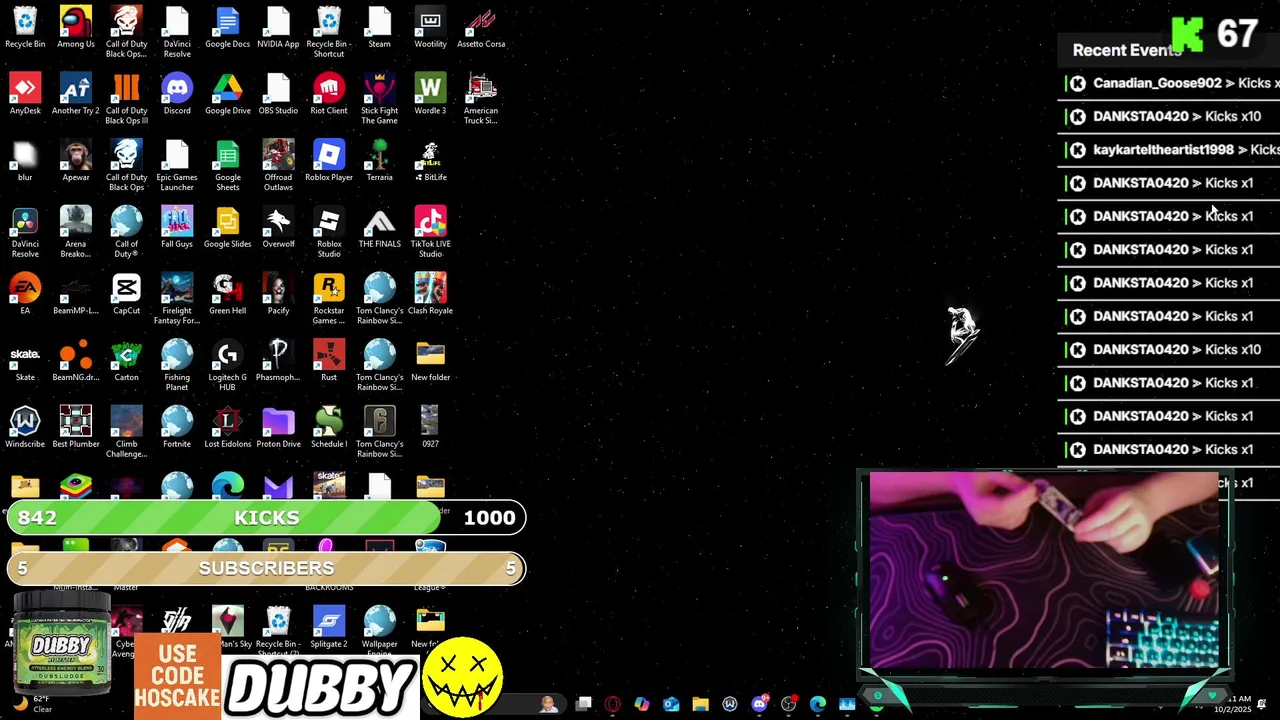
Task: Open the Splitgate 2 desktop icon
Action: [x=329, y=628]
